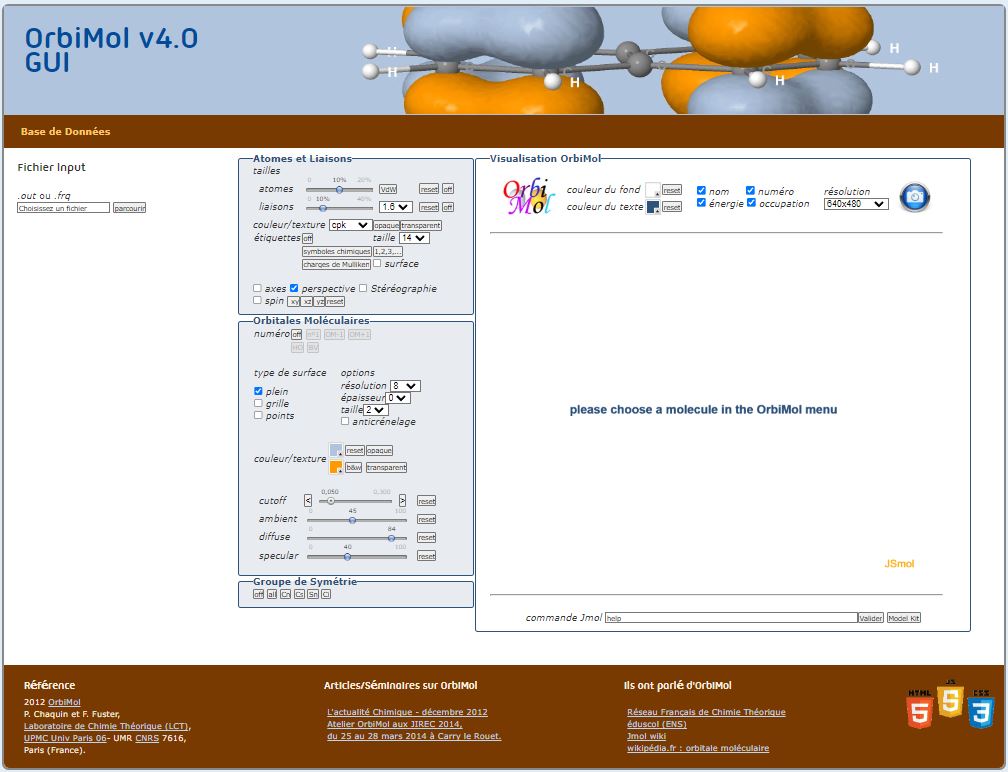The height and width of the screenshot is (772, 1008).
Task: Click the commande Jmol input field
Action: click(732, 618)
